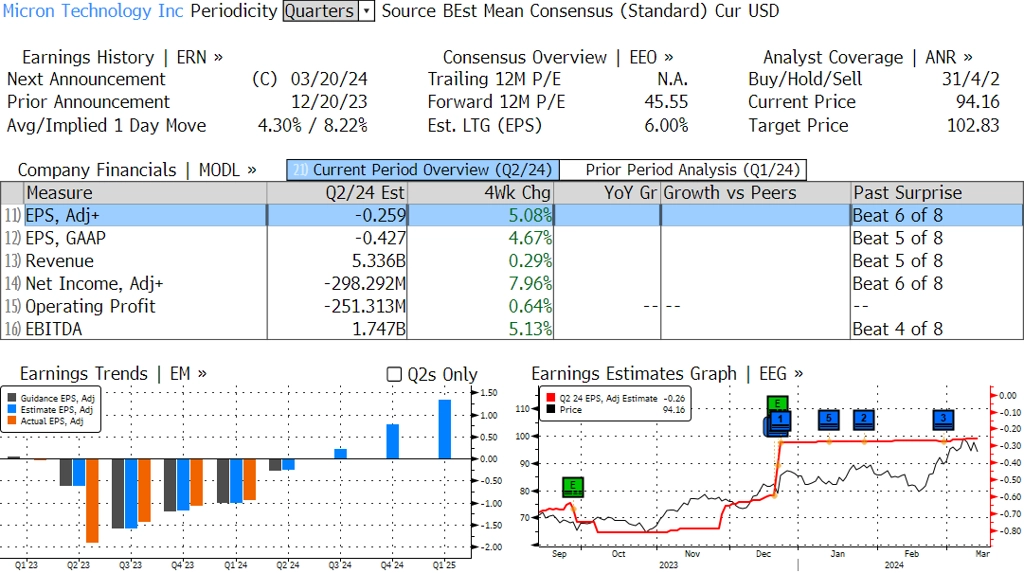Select row 13) Revenue
1024x573 pixels.
[x=512, y=261]
